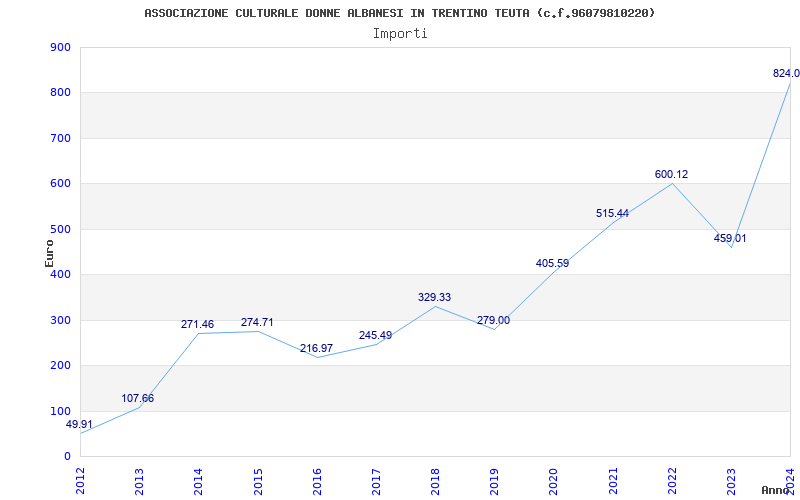Click the 2014 year label
800x500 pixels.
pyautogui.click(x=199, y=481)
